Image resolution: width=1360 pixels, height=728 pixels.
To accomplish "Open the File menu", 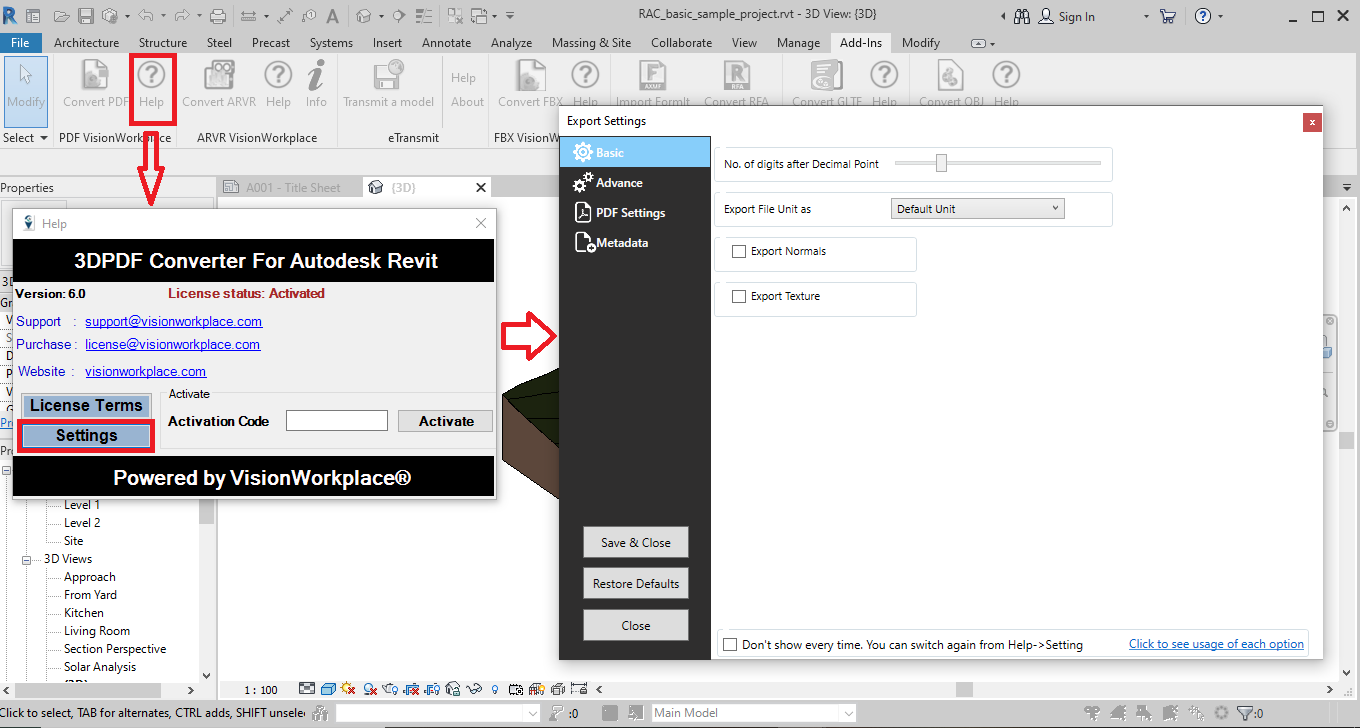I will coord(21,43).
